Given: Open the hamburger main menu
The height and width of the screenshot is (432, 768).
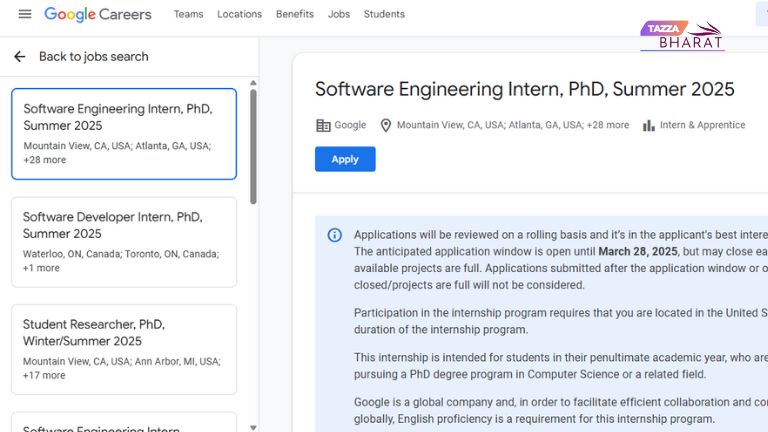Looking at the screenshot, I should pyautogui.click(x=25, y=14).
